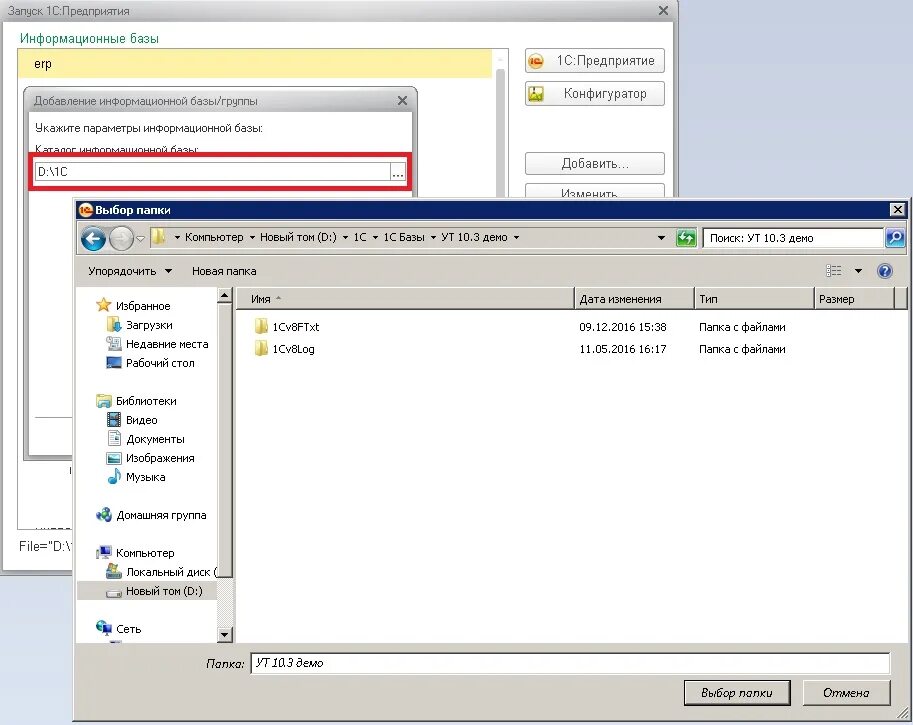Click the Конфигуратор button
The height and width of the screenshot is (725, 913).
click(594, 94)
